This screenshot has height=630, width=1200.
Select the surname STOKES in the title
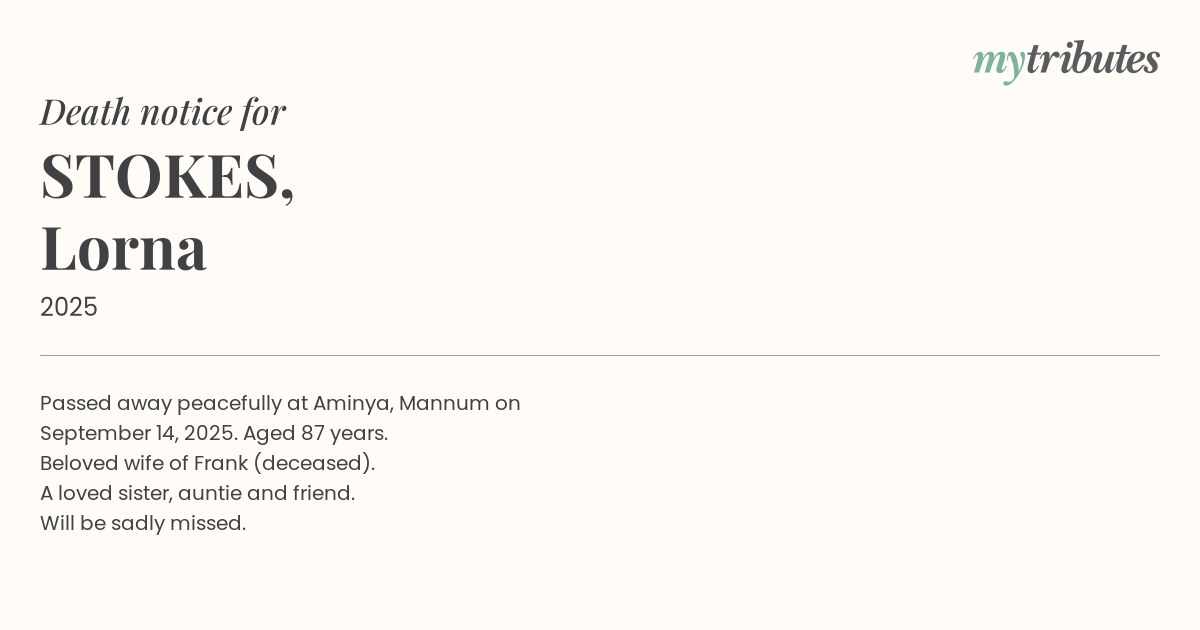pos(160,176)
